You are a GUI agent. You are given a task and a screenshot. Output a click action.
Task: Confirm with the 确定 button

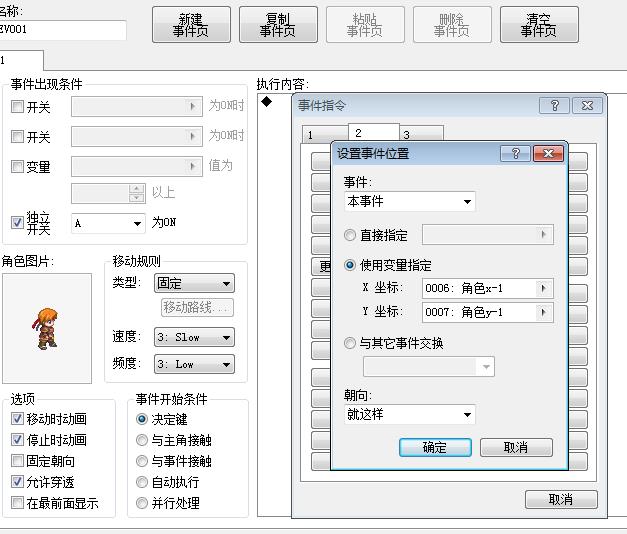pos(435,447)
